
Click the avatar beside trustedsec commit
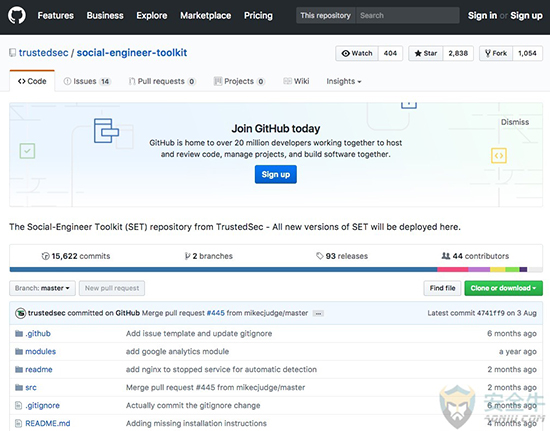coord(20,313)
